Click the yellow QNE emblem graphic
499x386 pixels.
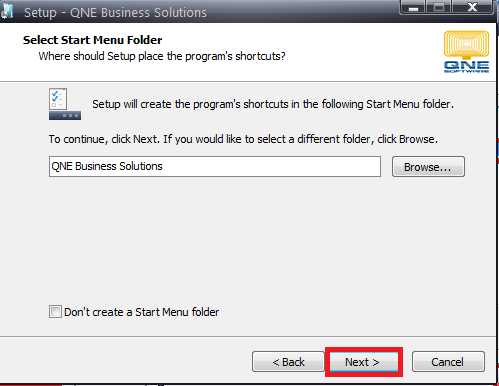[x=466, y=45]
